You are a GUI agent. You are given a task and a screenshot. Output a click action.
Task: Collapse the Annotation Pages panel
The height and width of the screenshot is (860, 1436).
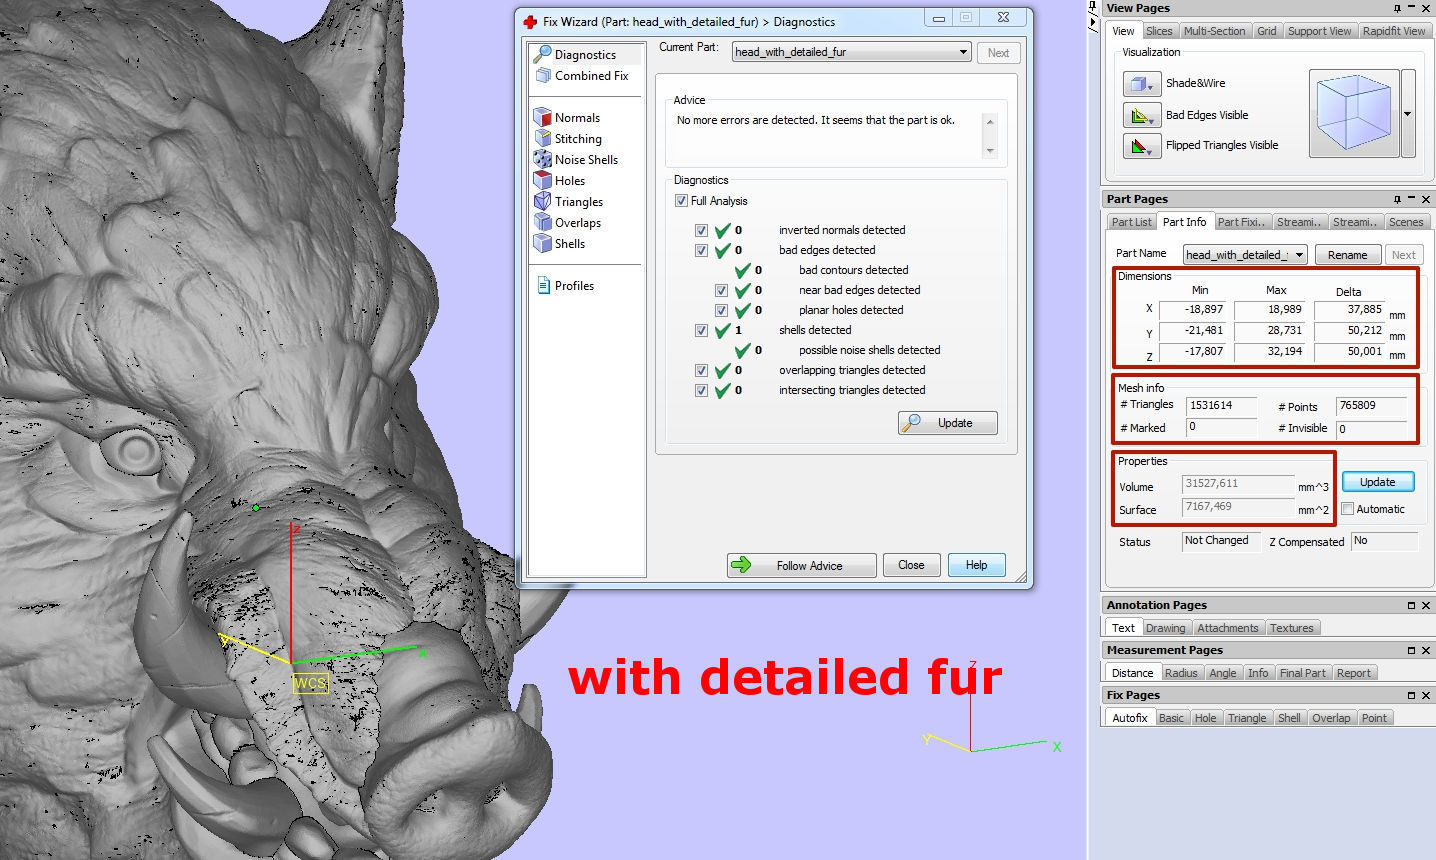(1411, 605)
